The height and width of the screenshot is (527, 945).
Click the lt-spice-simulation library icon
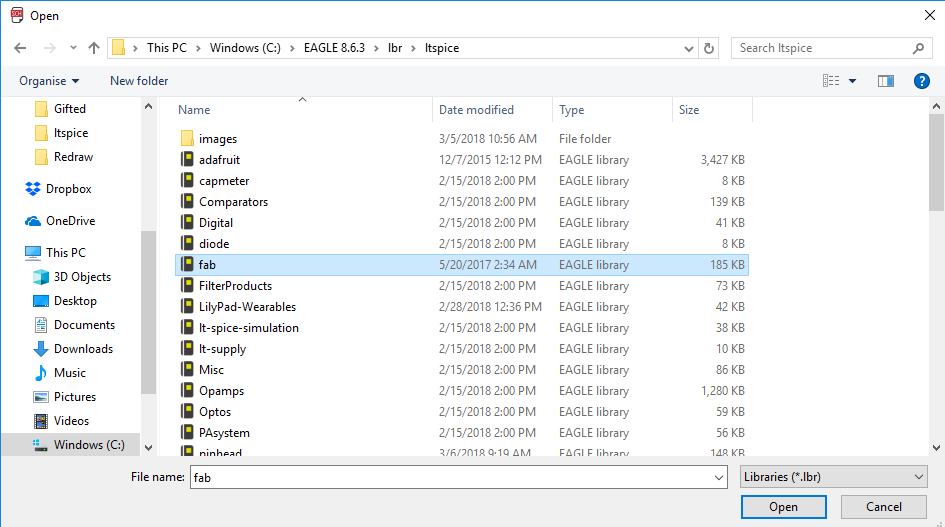click(187, 328)
